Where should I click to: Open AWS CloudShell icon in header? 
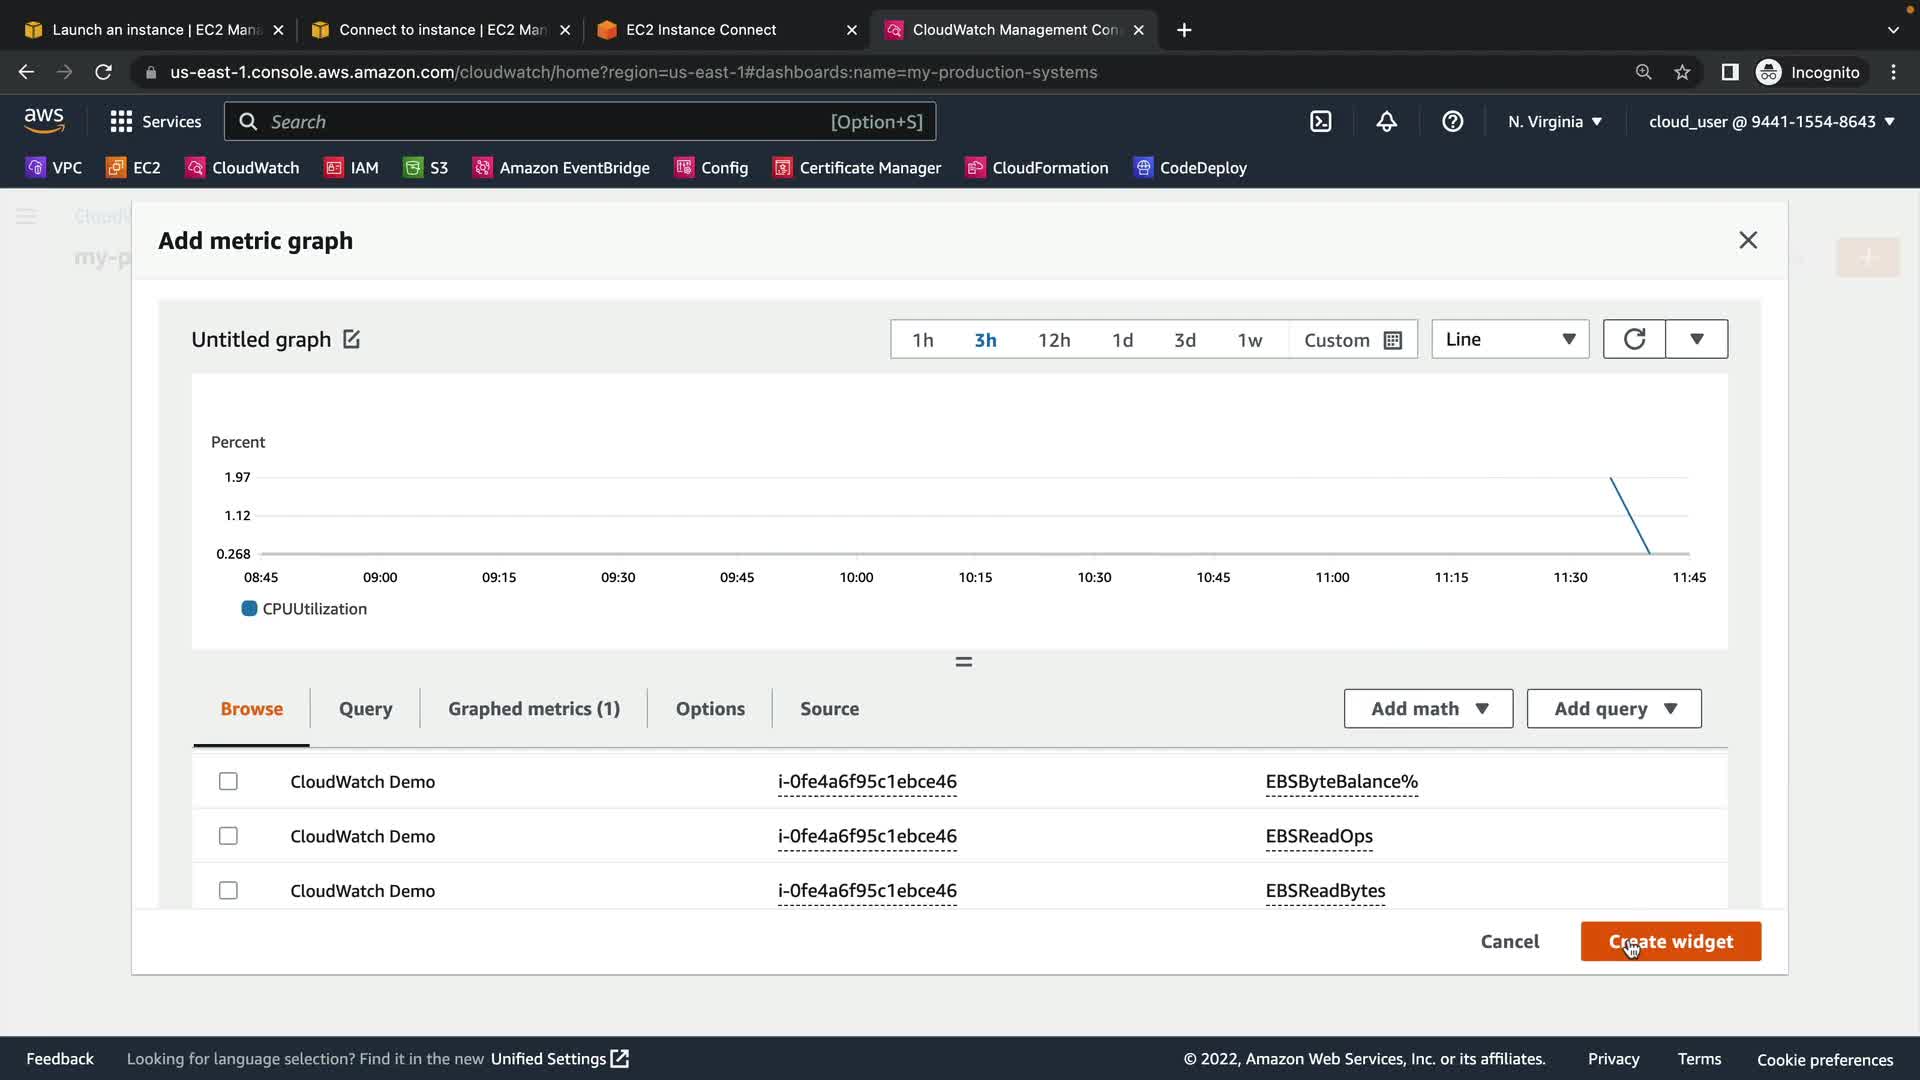[x=1320, y=122]
